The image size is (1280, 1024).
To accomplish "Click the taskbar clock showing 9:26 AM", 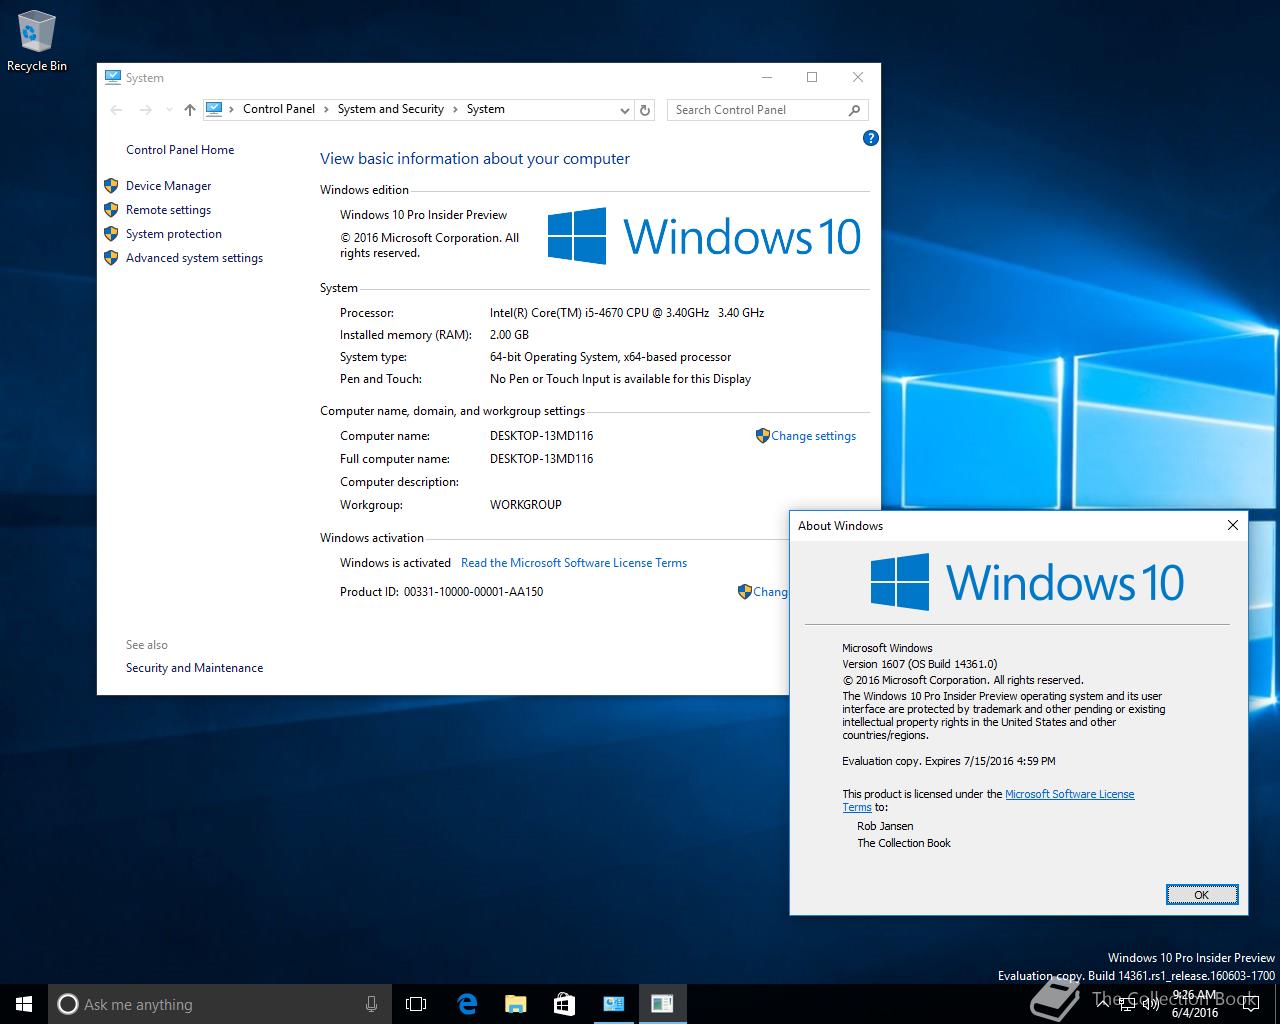I will [1195, 1004].
